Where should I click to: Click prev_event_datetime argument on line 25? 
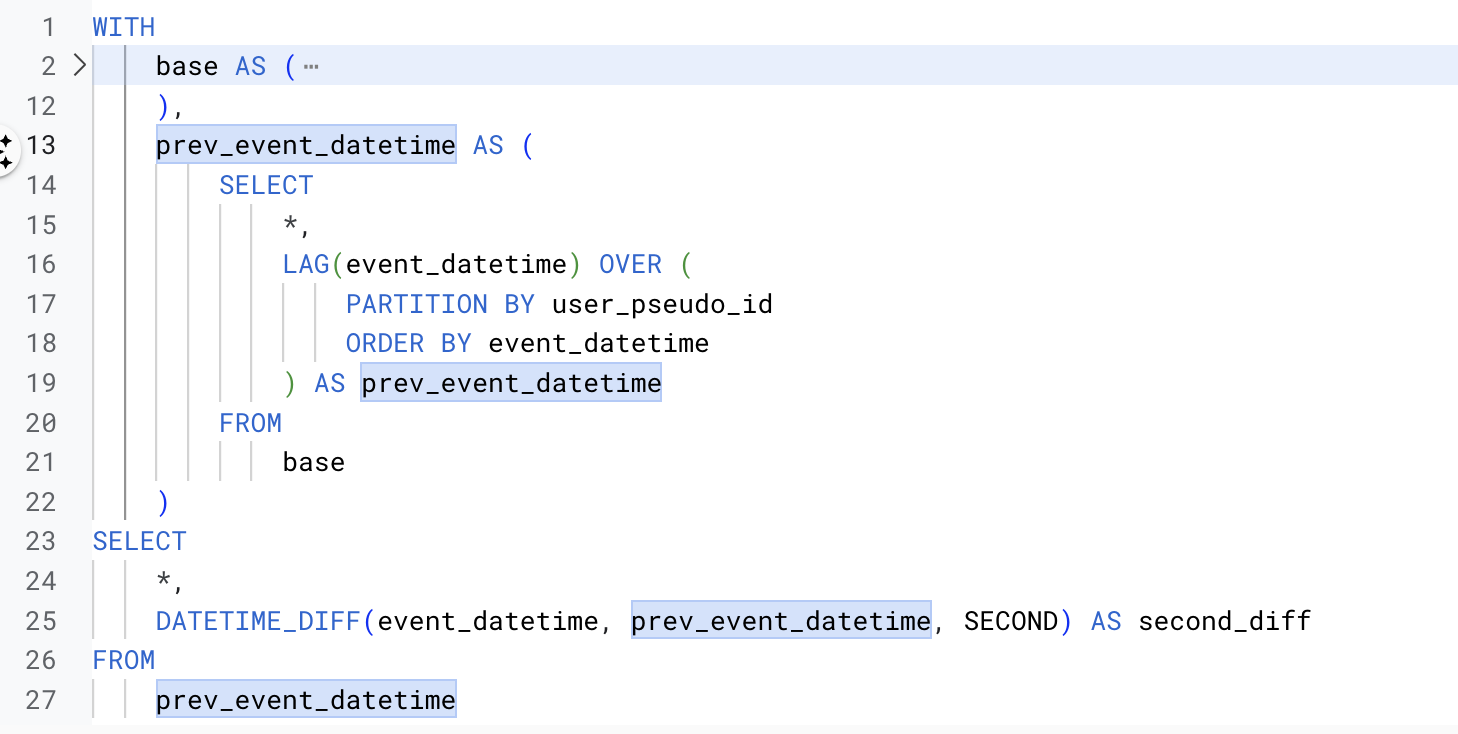781,620
